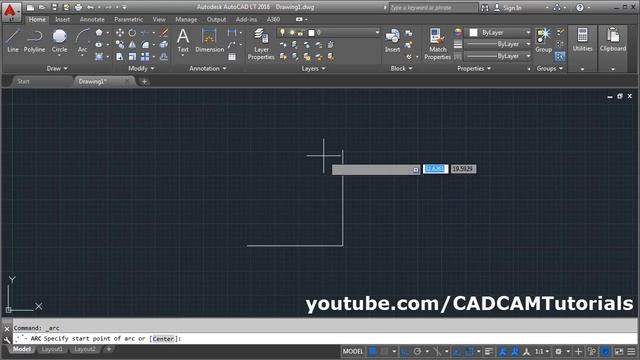Click the Save icon in quick access toolbar
Viewport: 640px width, 360px height.
54,7
